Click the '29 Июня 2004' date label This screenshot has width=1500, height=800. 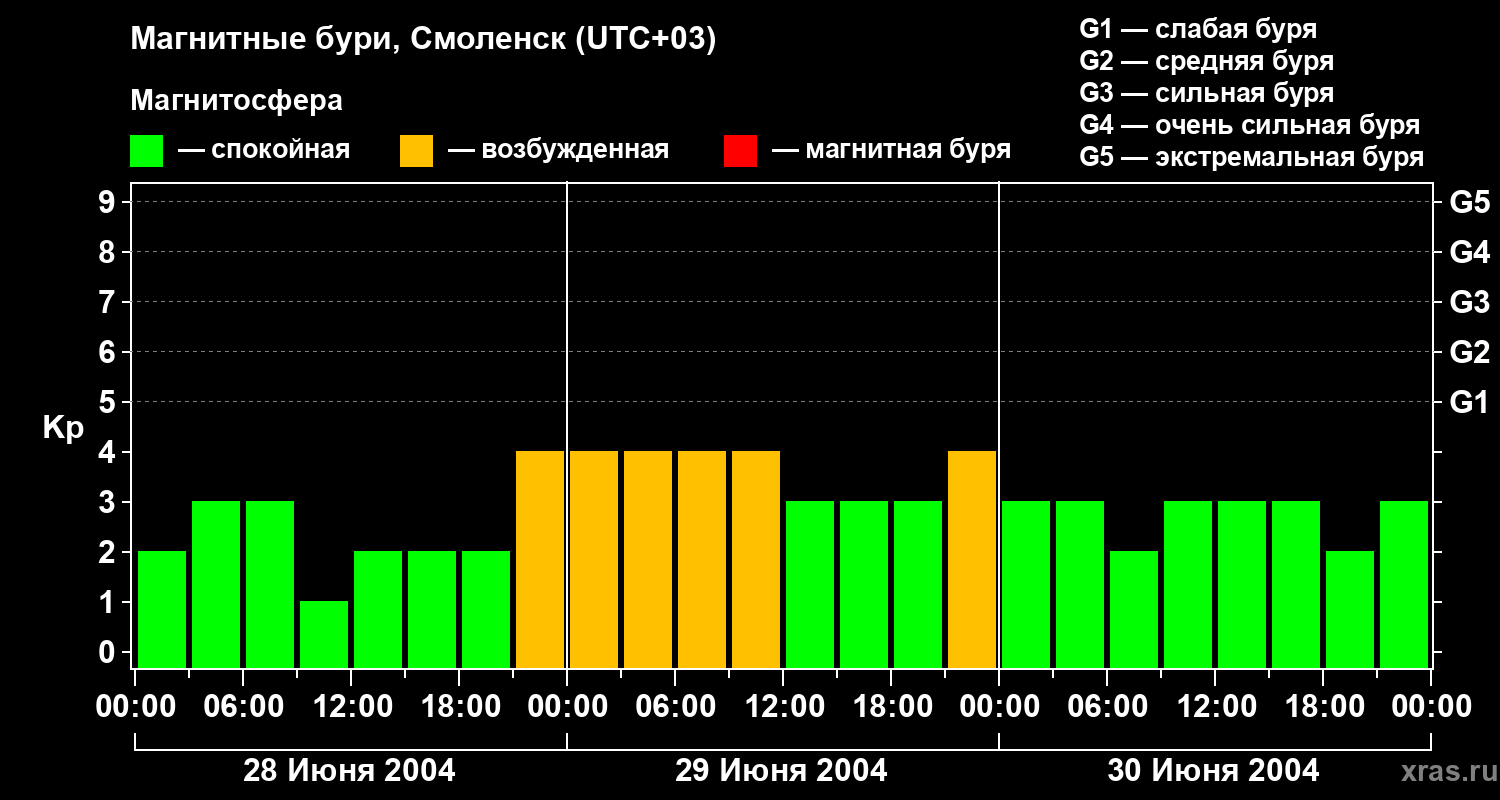tap(781, 771)
